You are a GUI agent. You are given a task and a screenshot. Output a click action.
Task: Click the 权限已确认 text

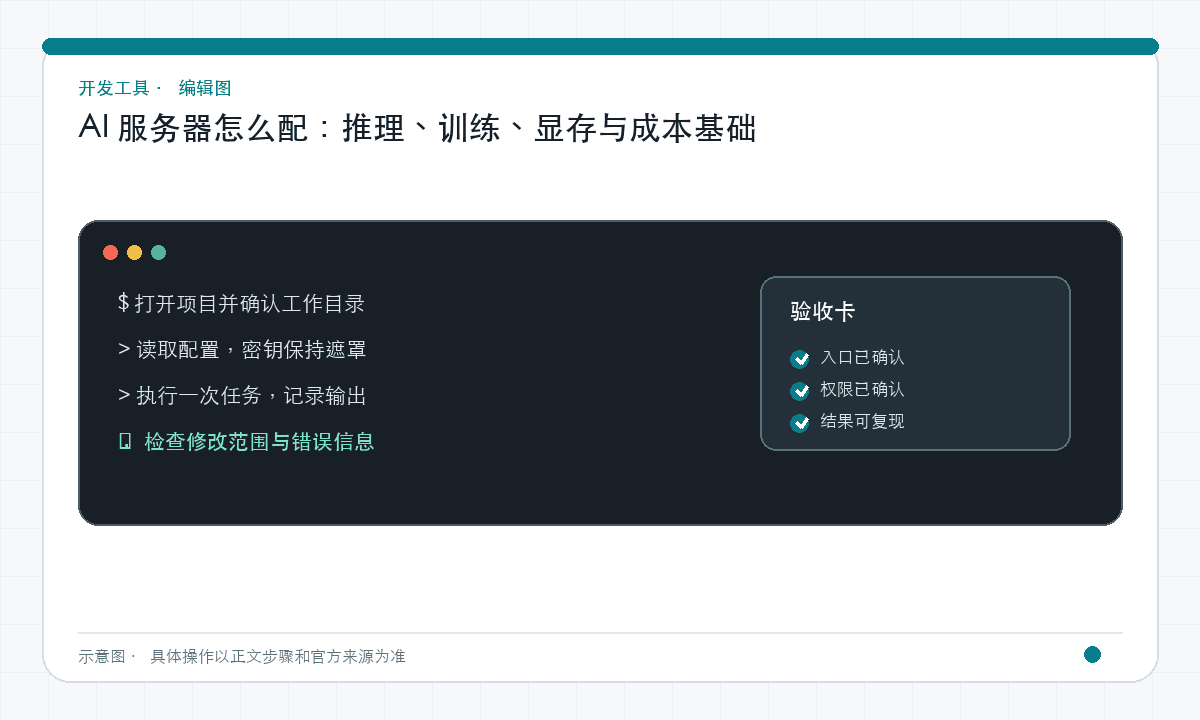862,389
